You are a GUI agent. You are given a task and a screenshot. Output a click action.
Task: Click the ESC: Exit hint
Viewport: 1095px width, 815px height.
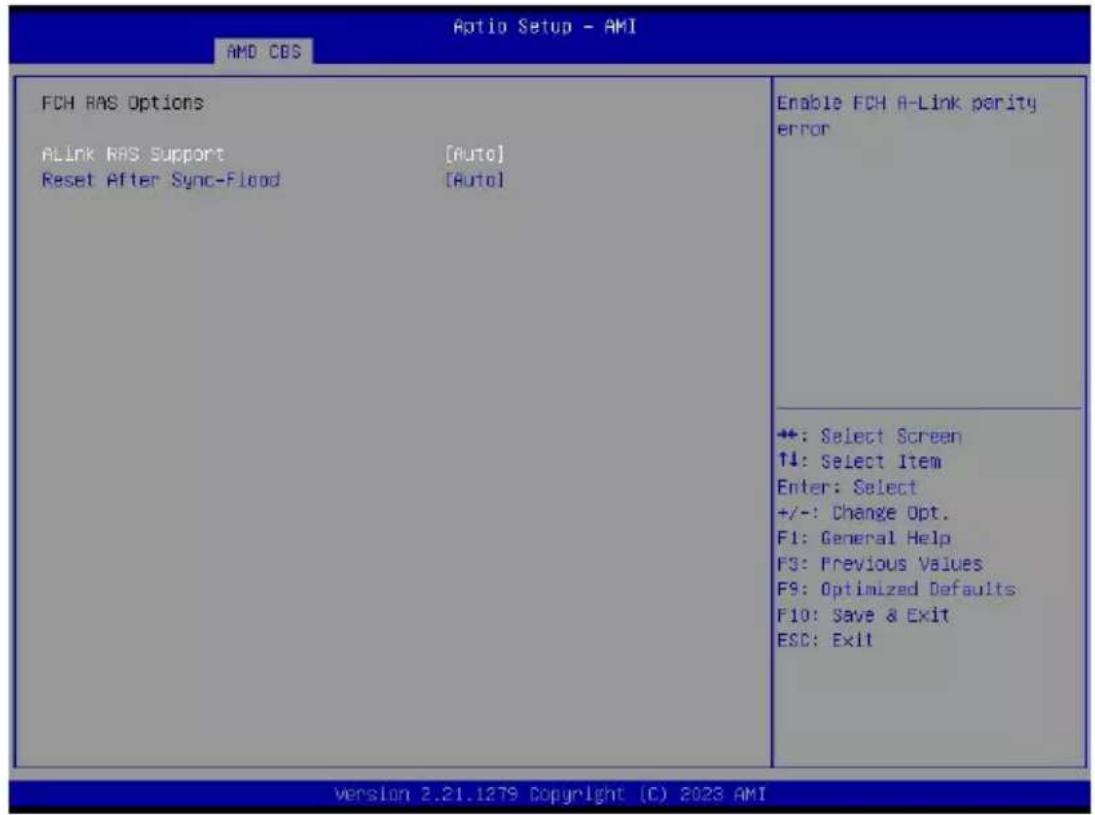(x=825, y=640)
